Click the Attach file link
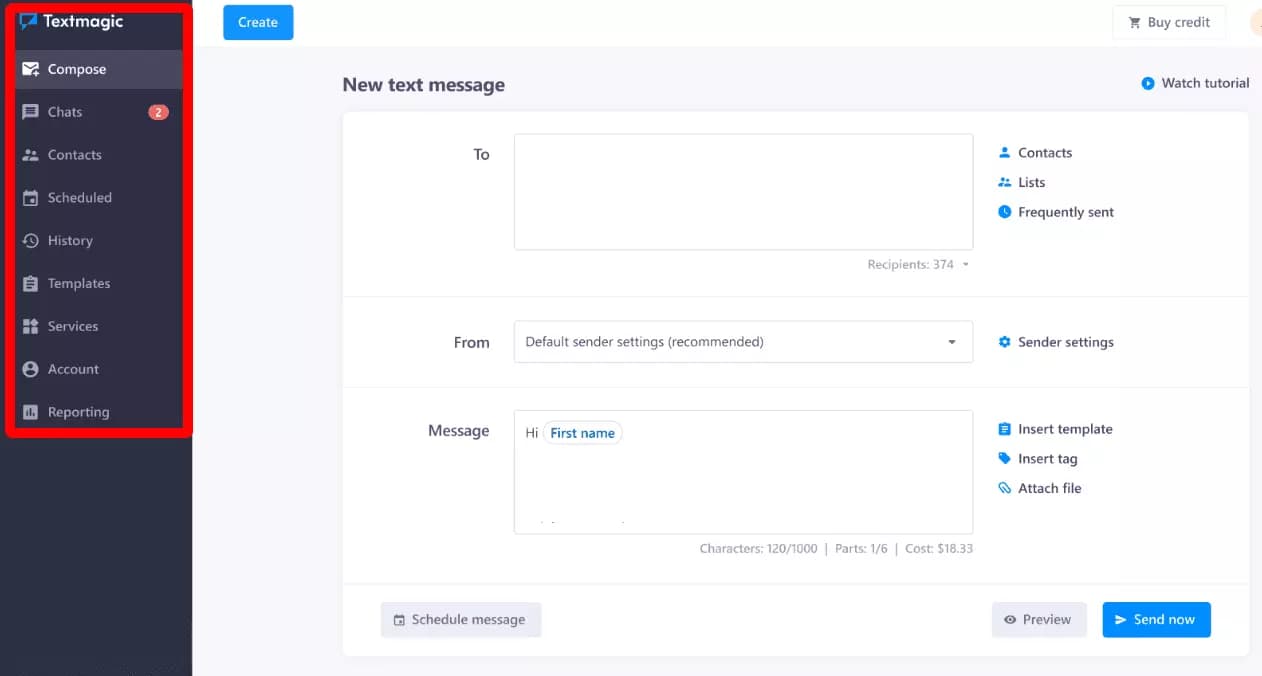The image size is (1262, 676). pyautogui.click(x=1049, y=488)
